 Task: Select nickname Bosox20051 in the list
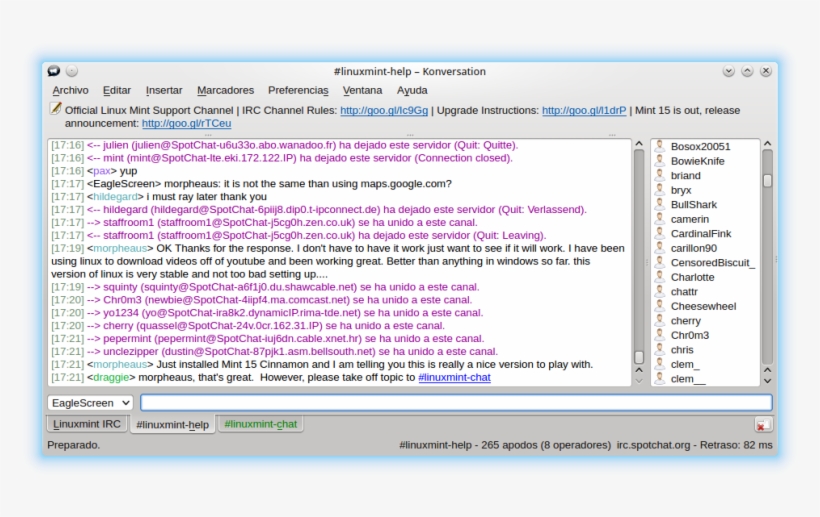(x=700, y=146)
